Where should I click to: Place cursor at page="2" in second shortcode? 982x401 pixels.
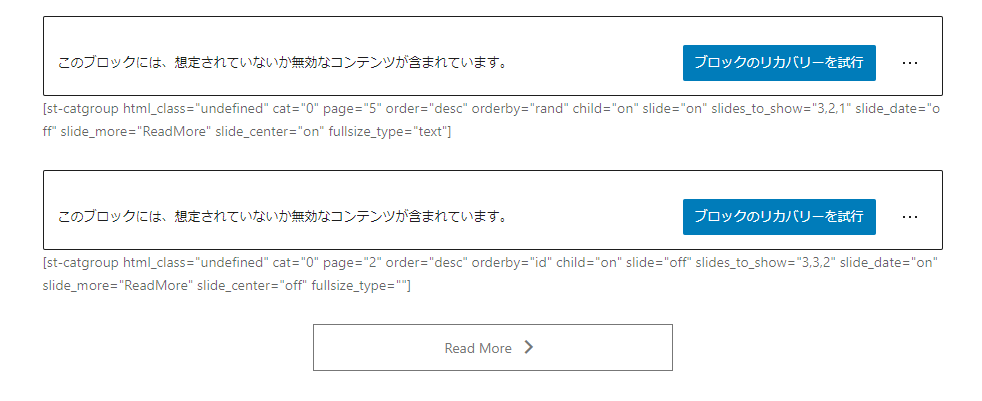(353, 263)
